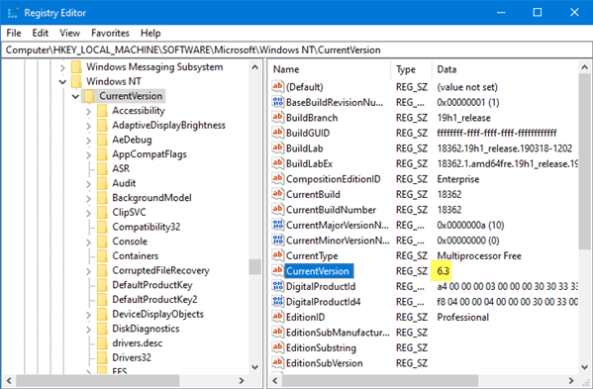Expand the AdaptiveDisplayBrightness key
Viewport: 593px width, 389px height.
click(x=88, y=126)
